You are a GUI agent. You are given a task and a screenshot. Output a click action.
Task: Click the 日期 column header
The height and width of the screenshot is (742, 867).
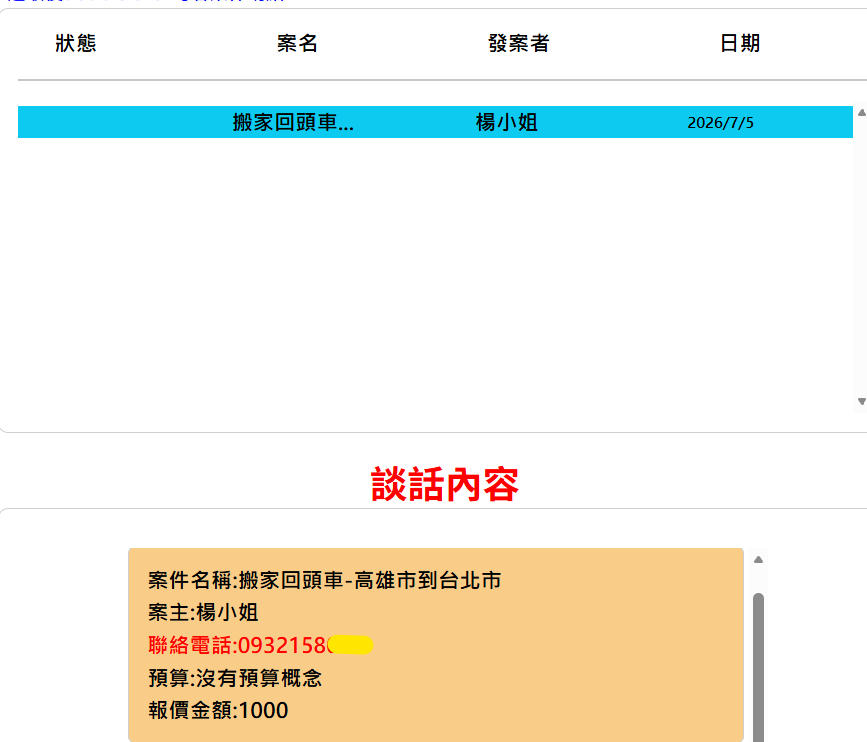(x=740, y=43)
